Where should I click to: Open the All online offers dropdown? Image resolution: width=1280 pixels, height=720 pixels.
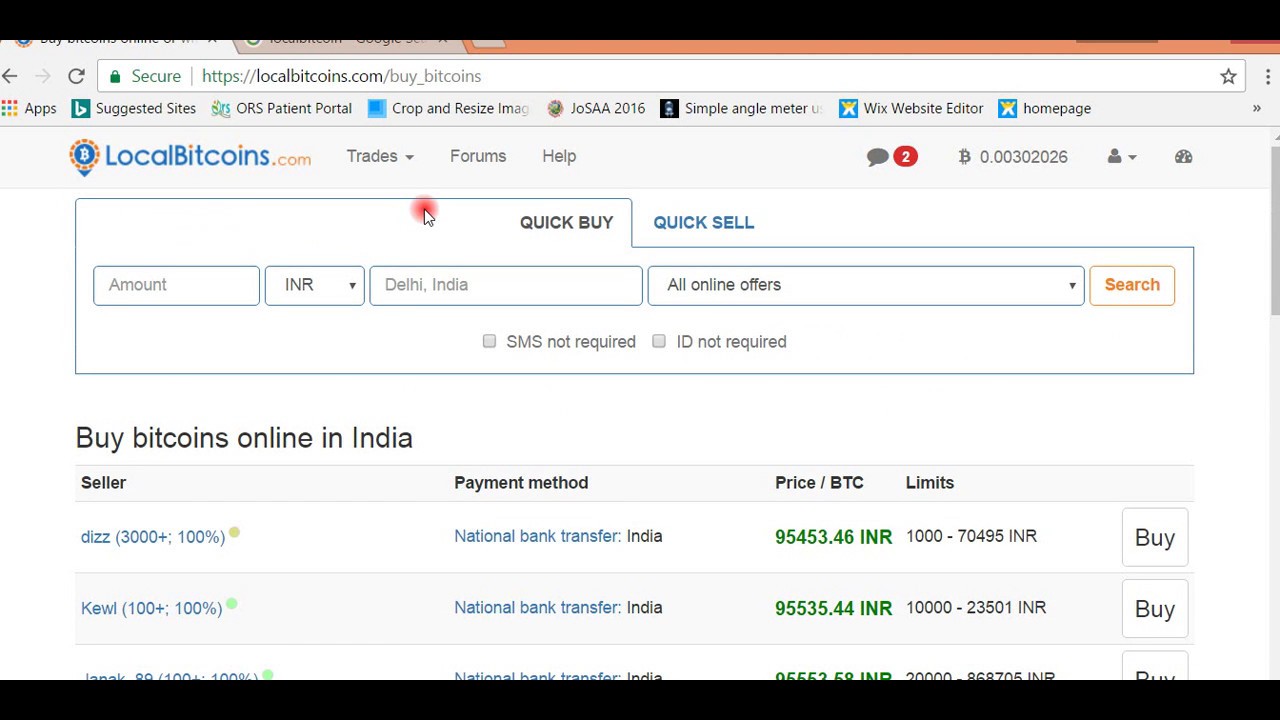tap(866, 285)
